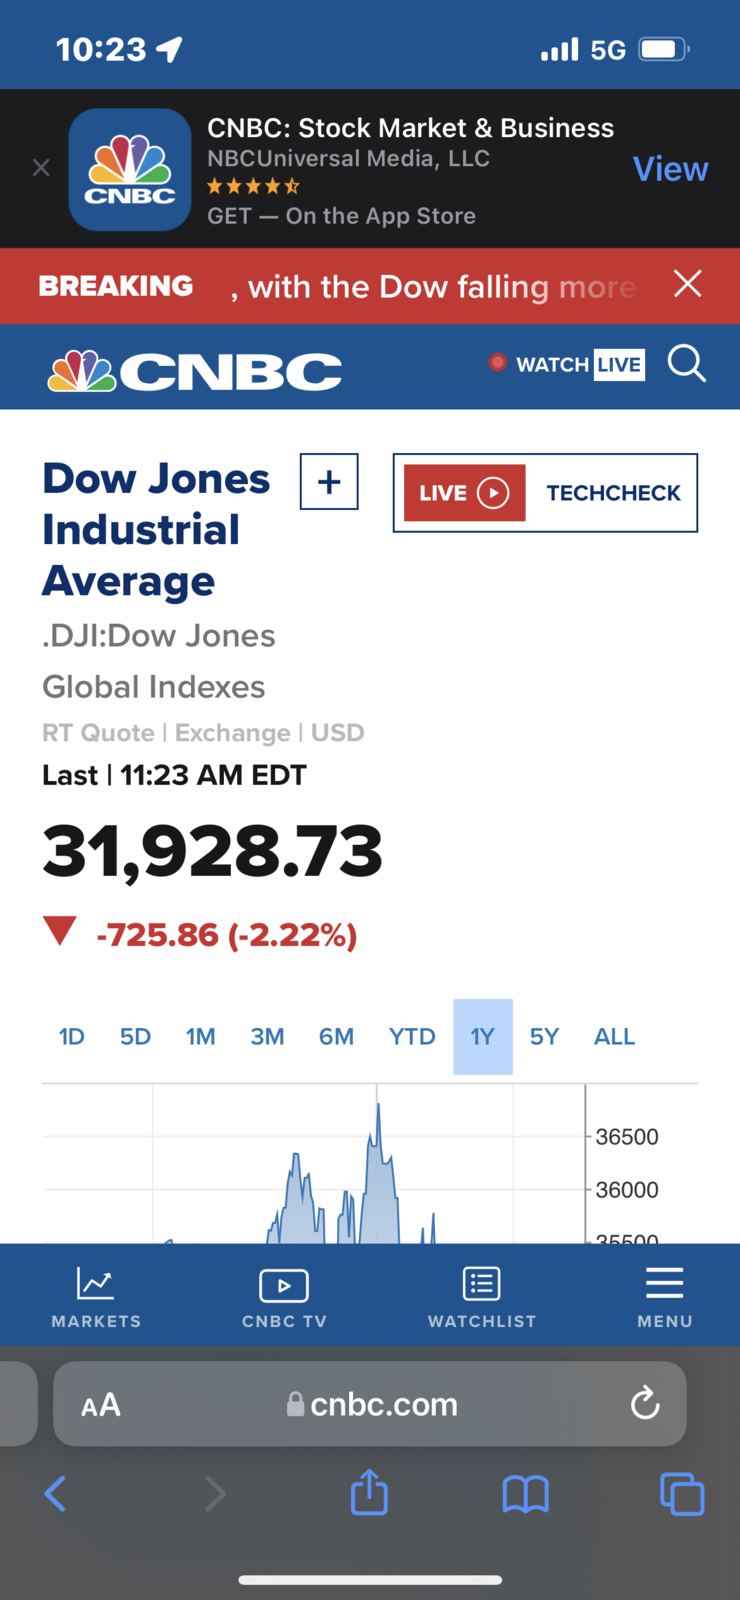Open Safari bookmarks book icon
The width and height of the screenshot is (740, 1600).
coord(526,1495)
